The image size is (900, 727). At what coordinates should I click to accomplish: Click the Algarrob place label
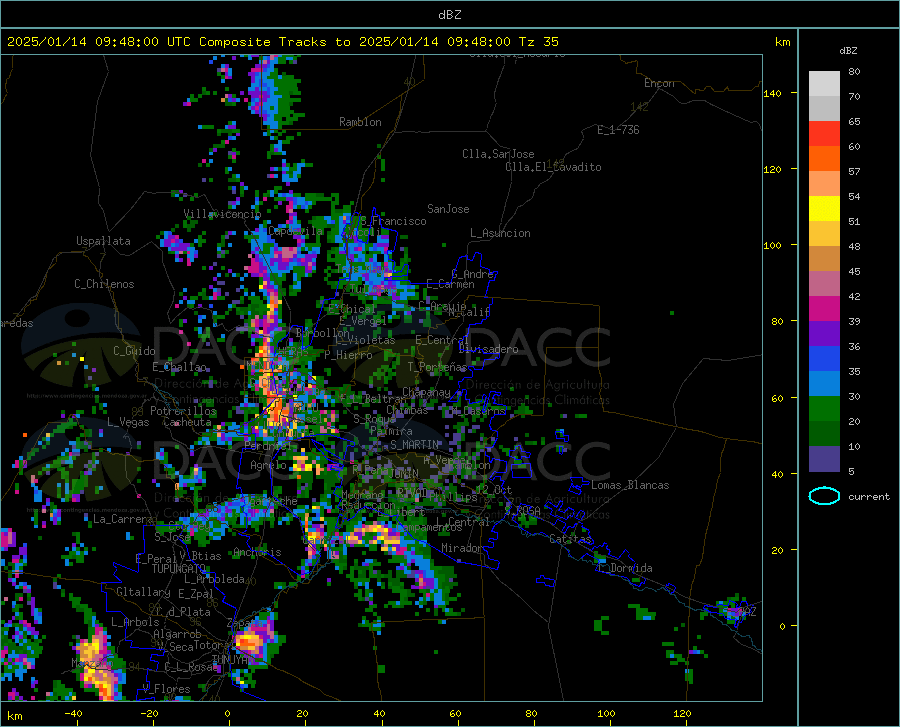tap(177, 634)
